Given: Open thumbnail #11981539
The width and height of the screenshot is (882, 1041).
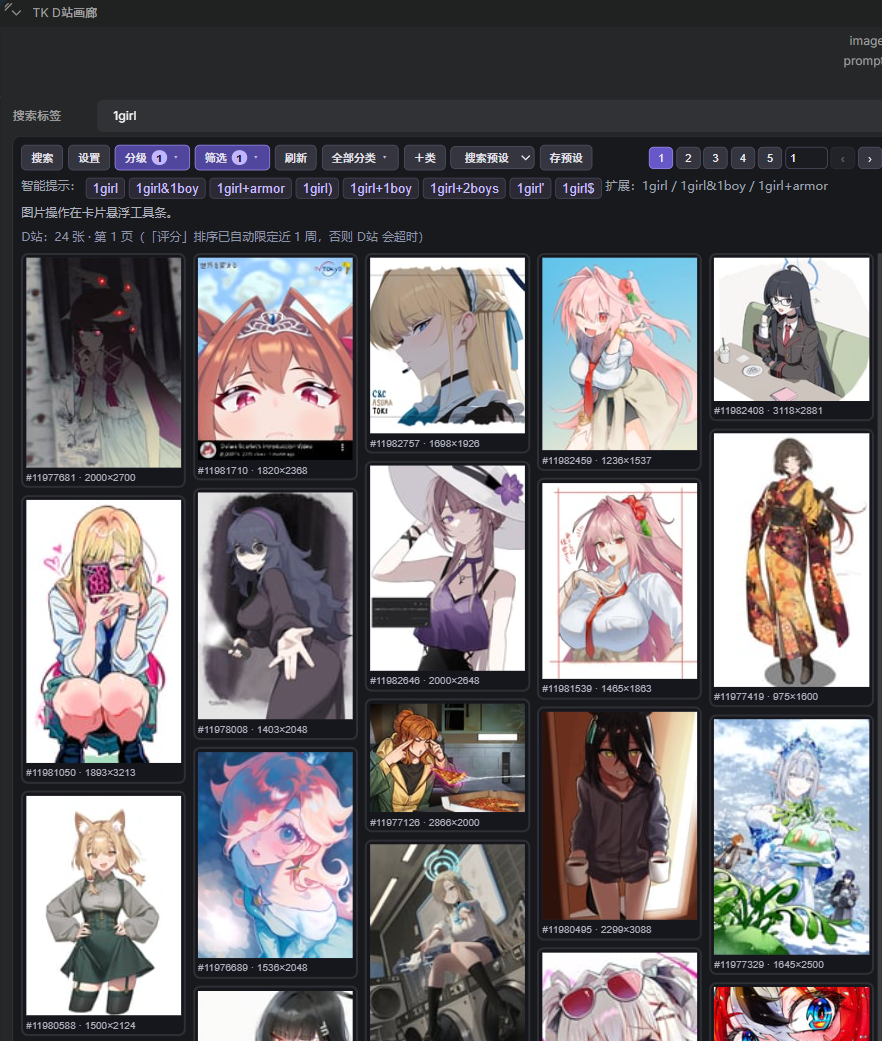Looking at the screenshot, I should coord(619,581).
